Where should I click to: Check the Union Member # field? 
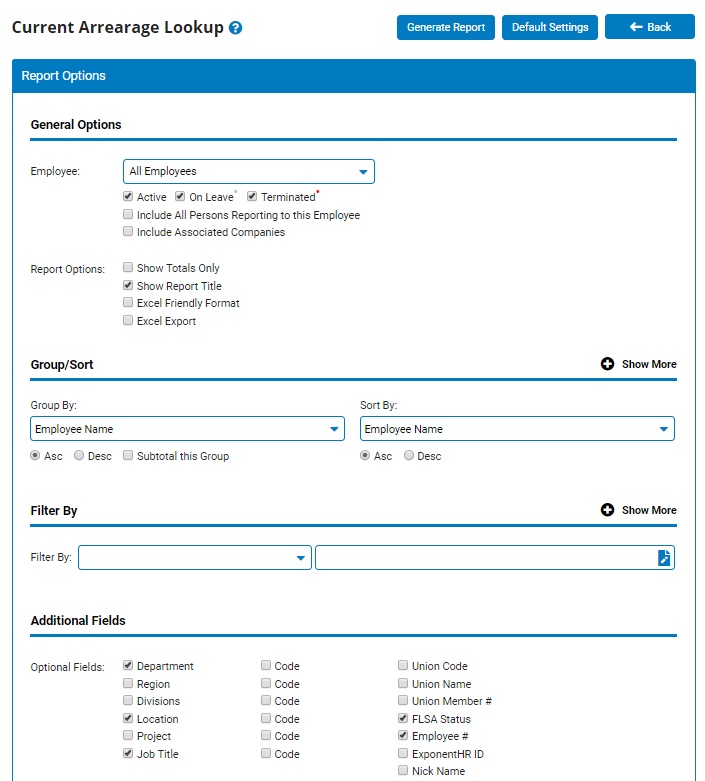click(x=403, y=700)
